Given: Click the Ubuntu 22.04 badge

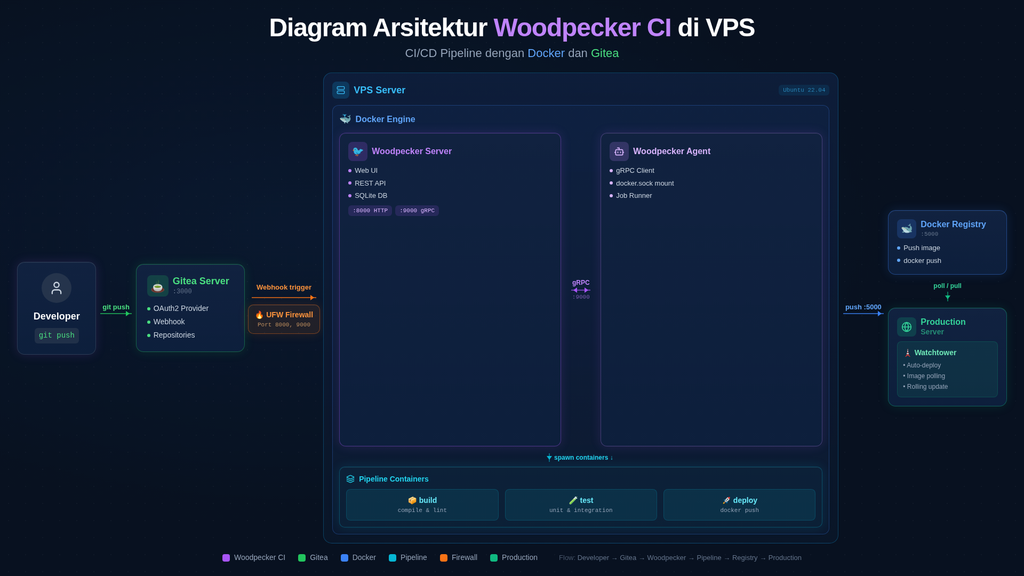Looking at the screenshot, I should click(x=803, y=90).
